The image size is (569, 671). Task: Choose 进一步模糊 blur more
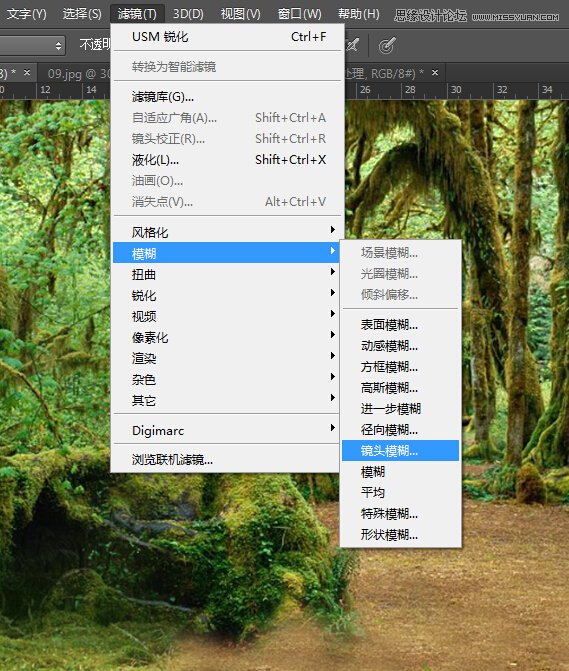point(400,409)
